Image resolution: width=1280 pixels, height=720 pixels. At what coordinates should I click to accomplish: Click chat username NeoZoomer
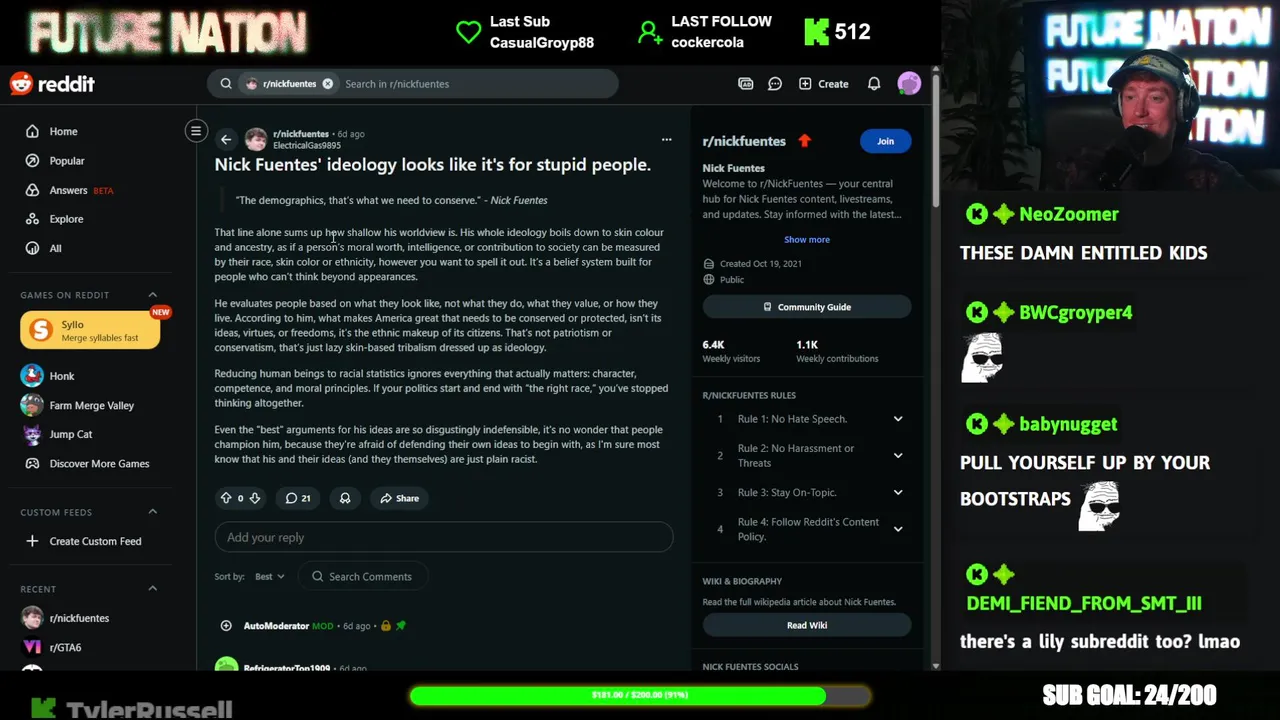coord(1068,214)
